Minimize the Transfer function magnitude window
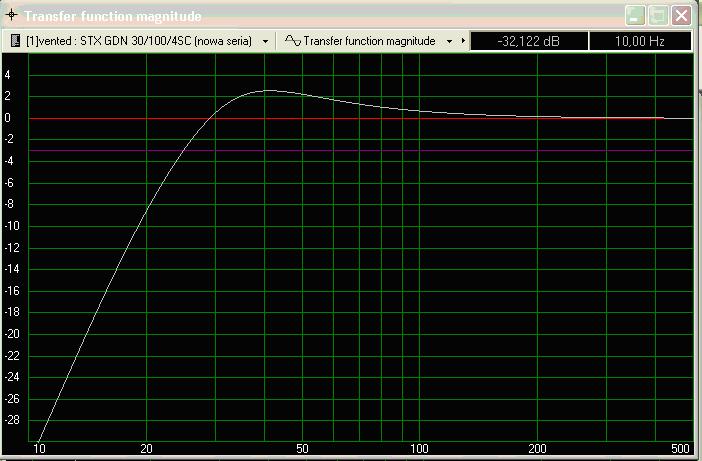702x461 pixels. click(x=635, y=16)
